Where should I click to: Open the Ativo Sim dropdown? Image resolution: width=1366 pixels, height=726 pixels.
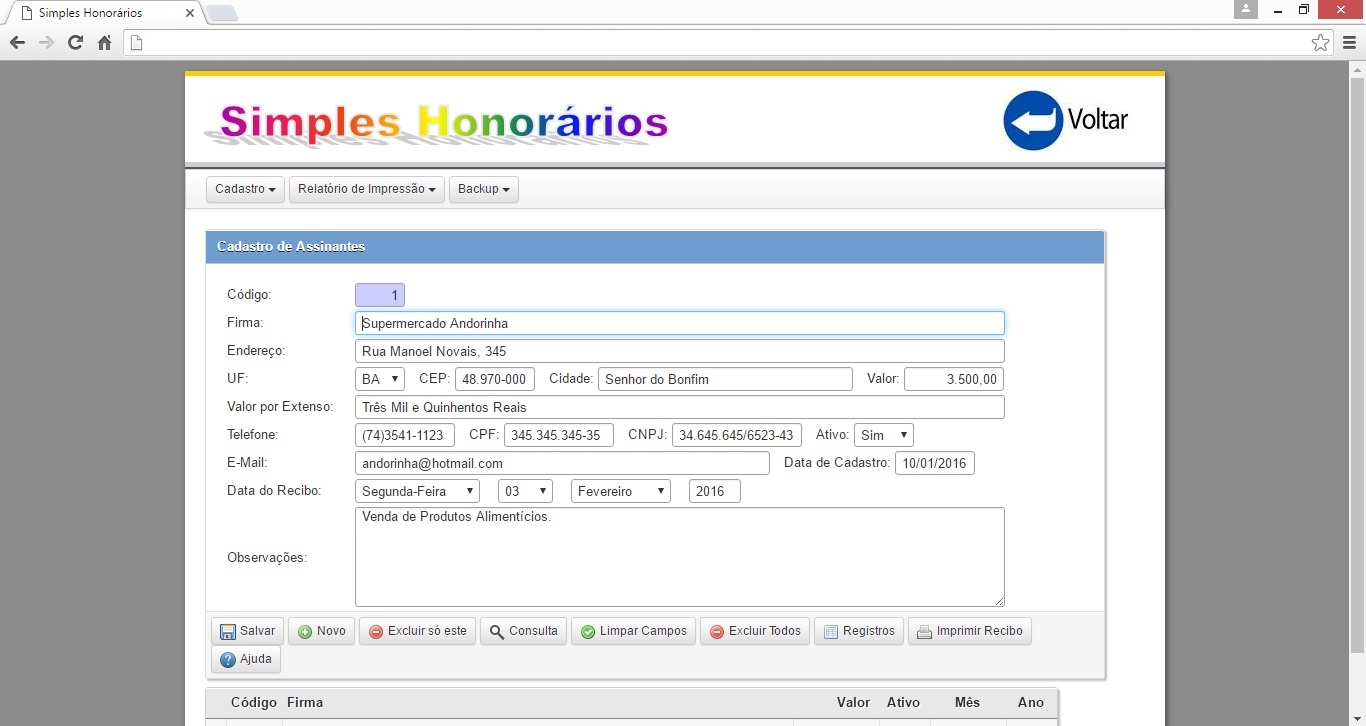coord(883,435)
